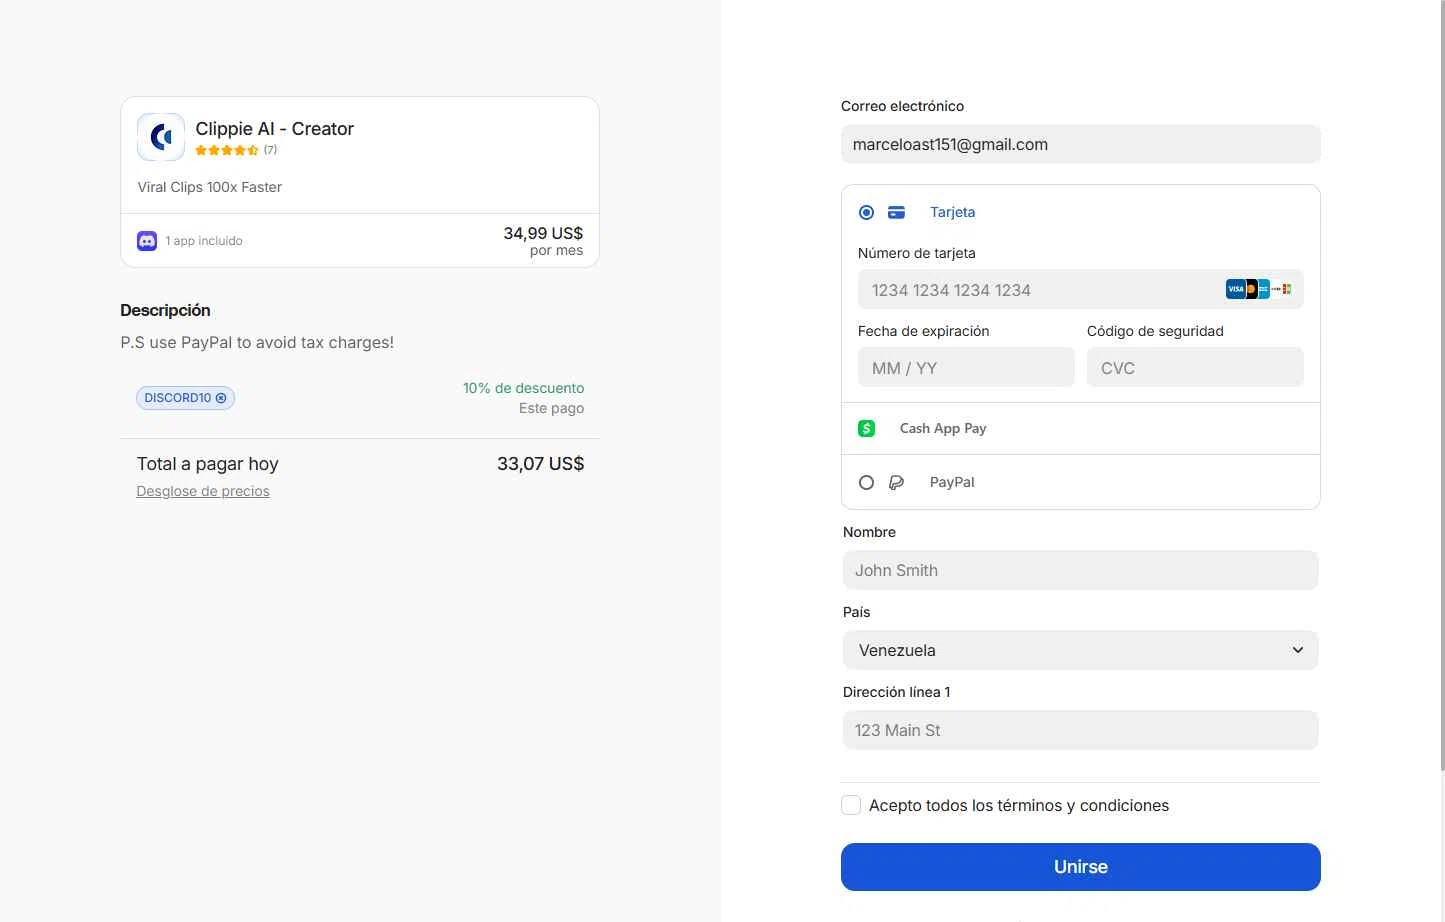The height and width of the screenshot is (922, 1445).
Task: Click the five-star rating under Clippie AI
Action: [227, 150]
